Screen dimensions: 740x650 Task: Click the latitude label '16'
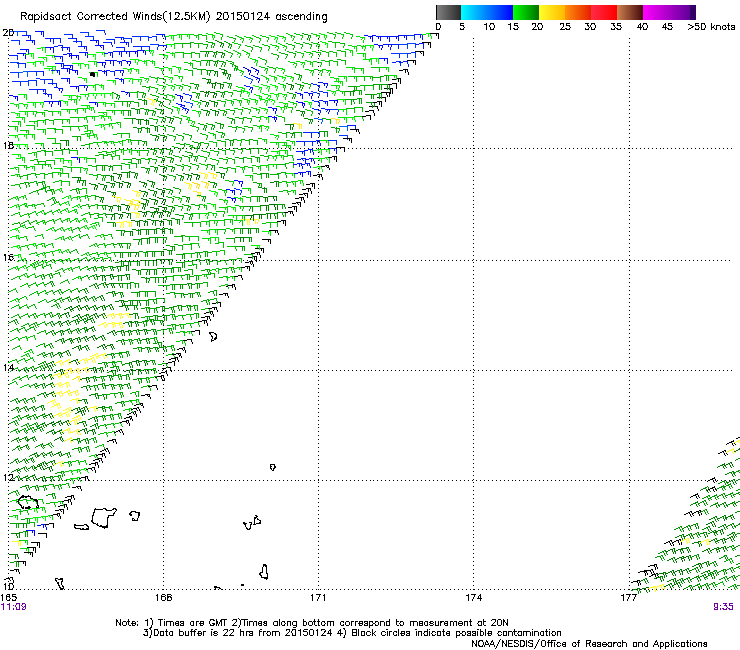pos(8,257)
